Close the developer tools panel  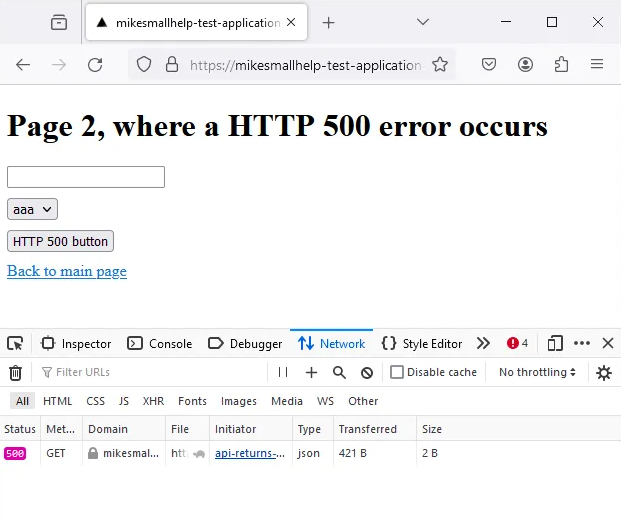[x=608, y=343]
